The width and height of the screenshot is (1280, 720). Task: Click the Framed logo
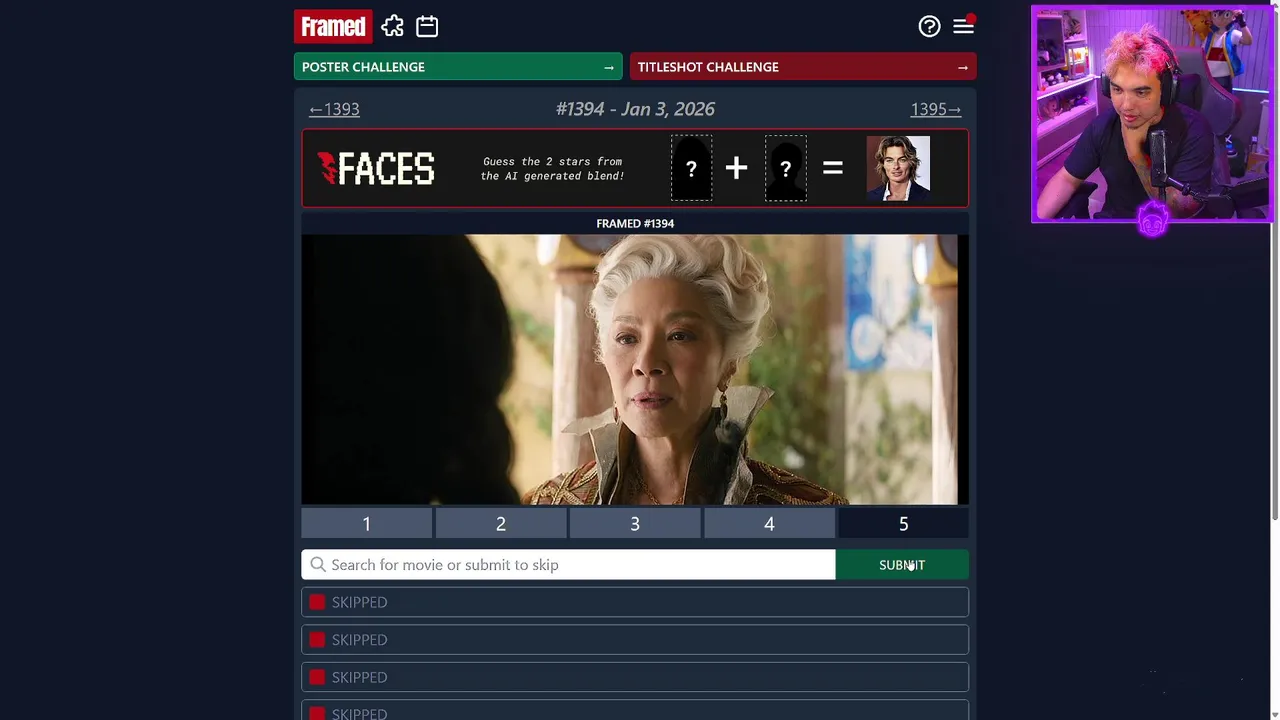[333, 26]
